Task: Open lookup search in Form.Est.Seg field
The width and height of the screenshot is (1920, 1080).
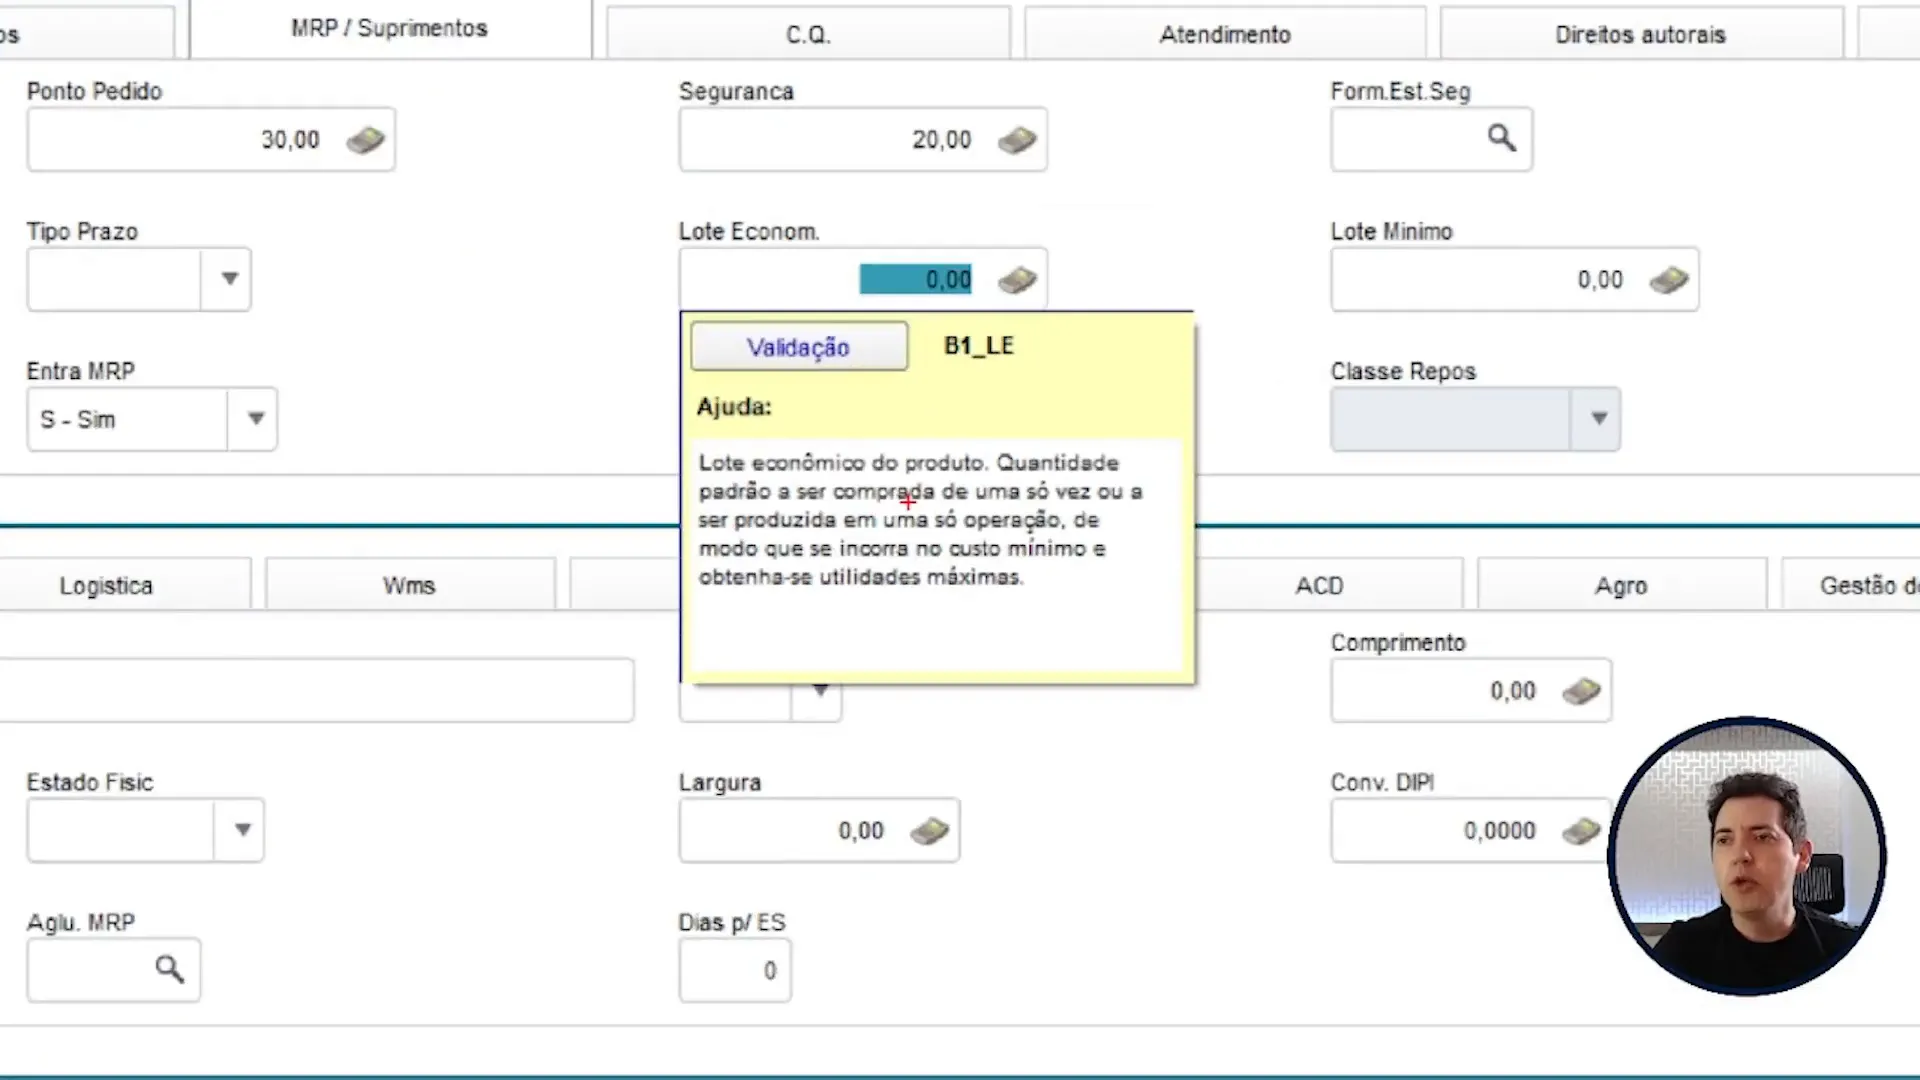Action: pyautogui.click(x=1501, y=138)
